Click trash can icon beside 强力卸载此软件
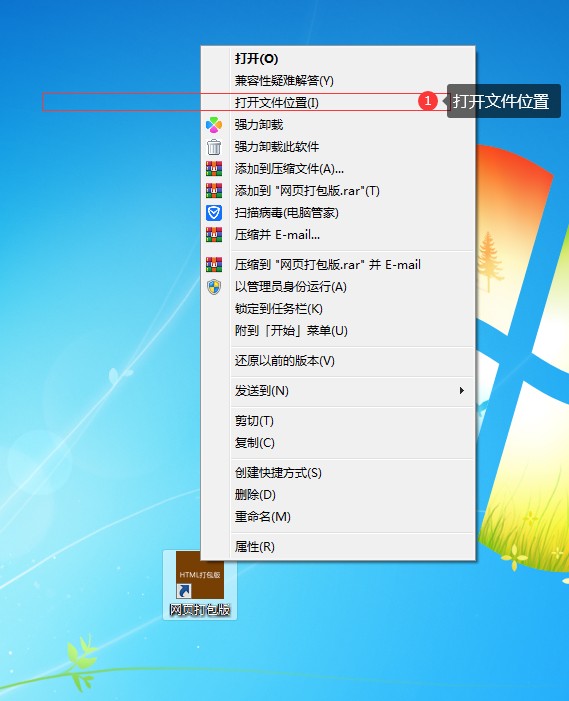The image size is (569, 701). click(214, 147)
